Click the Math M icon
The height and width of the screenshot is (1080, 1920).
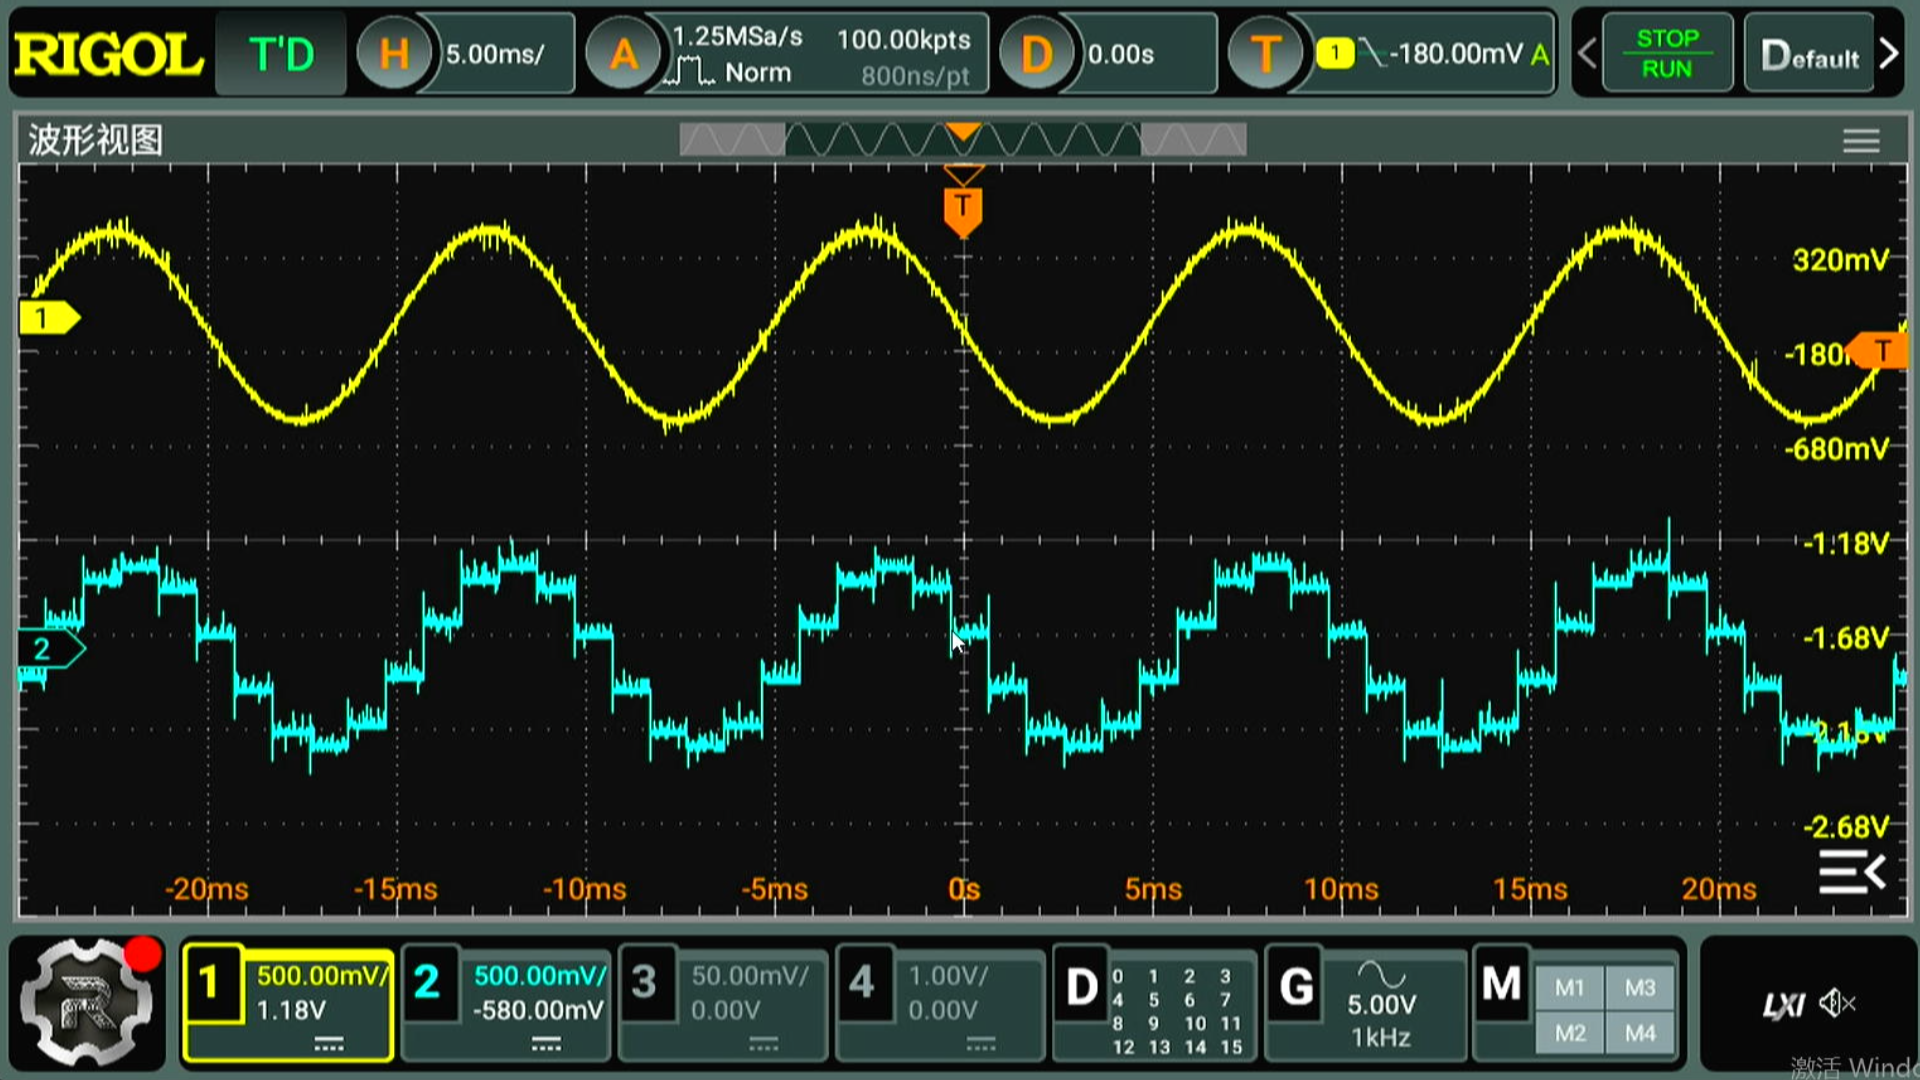click(x=1501, y=984)
